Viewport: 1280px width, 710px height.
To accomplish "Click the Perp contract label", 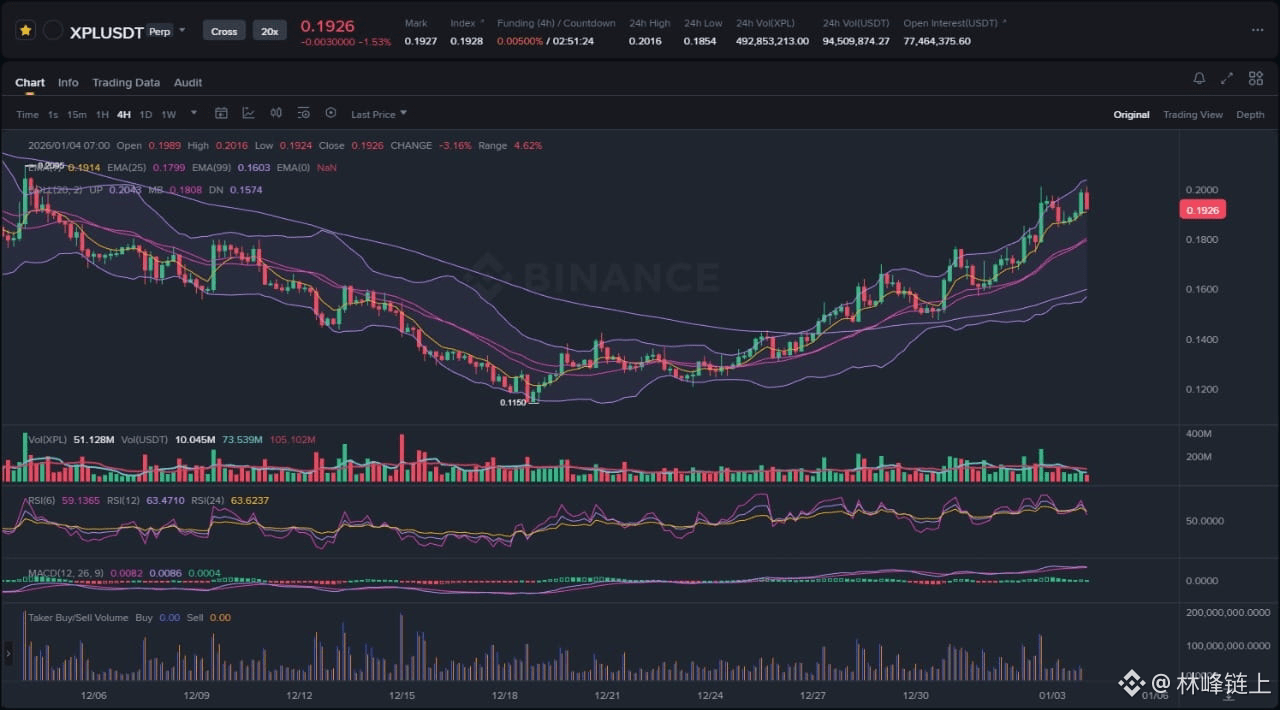I will click(159, 31).
